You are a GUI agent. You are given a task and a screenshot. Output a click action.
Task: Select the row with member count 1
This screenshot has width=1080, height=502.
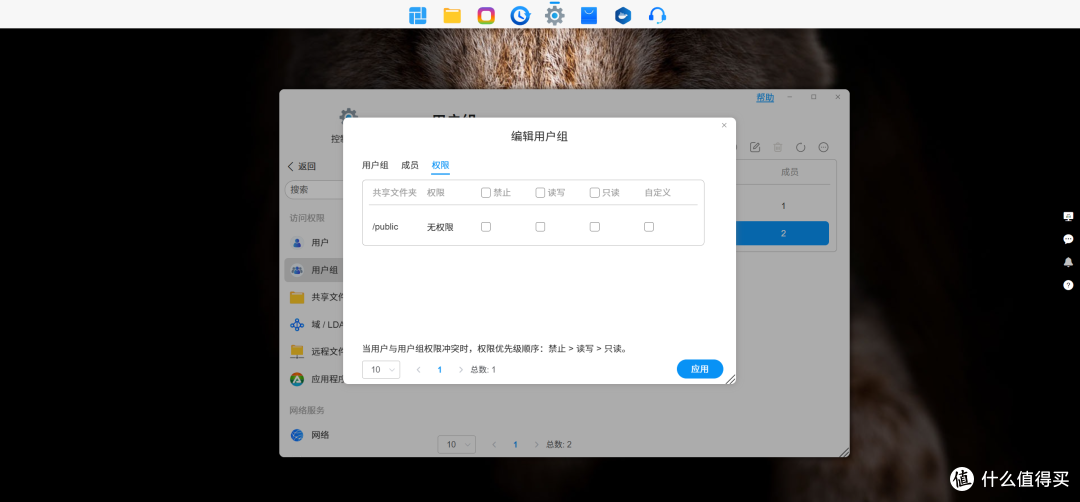coord(783,206)
